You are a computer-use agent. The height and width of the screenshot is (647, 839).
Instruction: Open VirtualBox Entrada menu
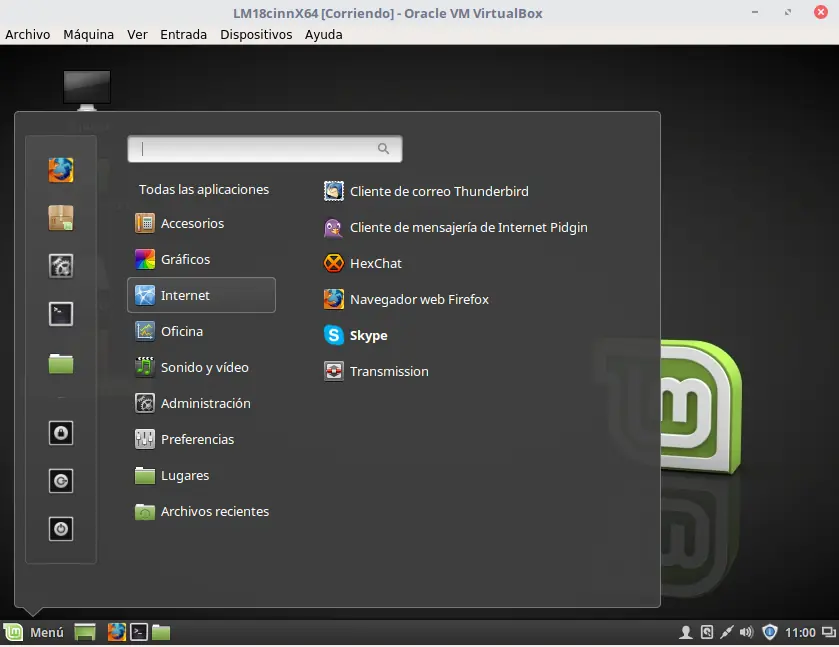pos(184,34)
